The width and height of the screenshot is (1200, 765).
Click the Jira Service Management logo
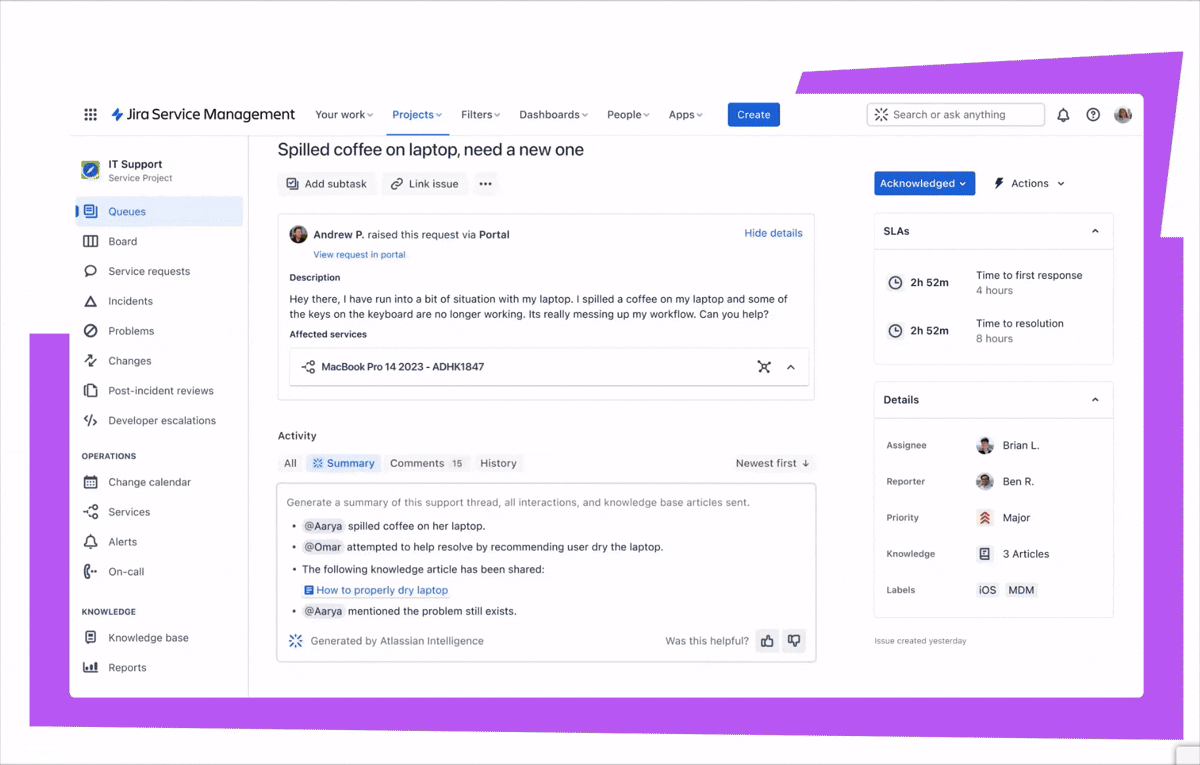203,115
